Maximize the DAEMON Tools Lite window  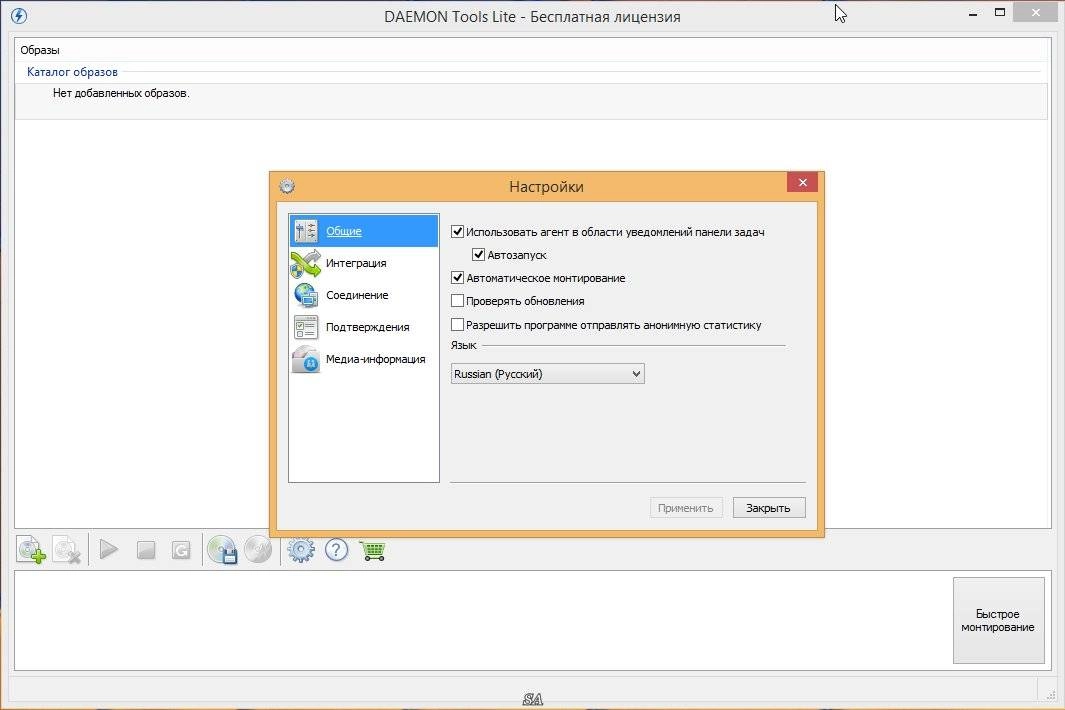[1000, 12]
